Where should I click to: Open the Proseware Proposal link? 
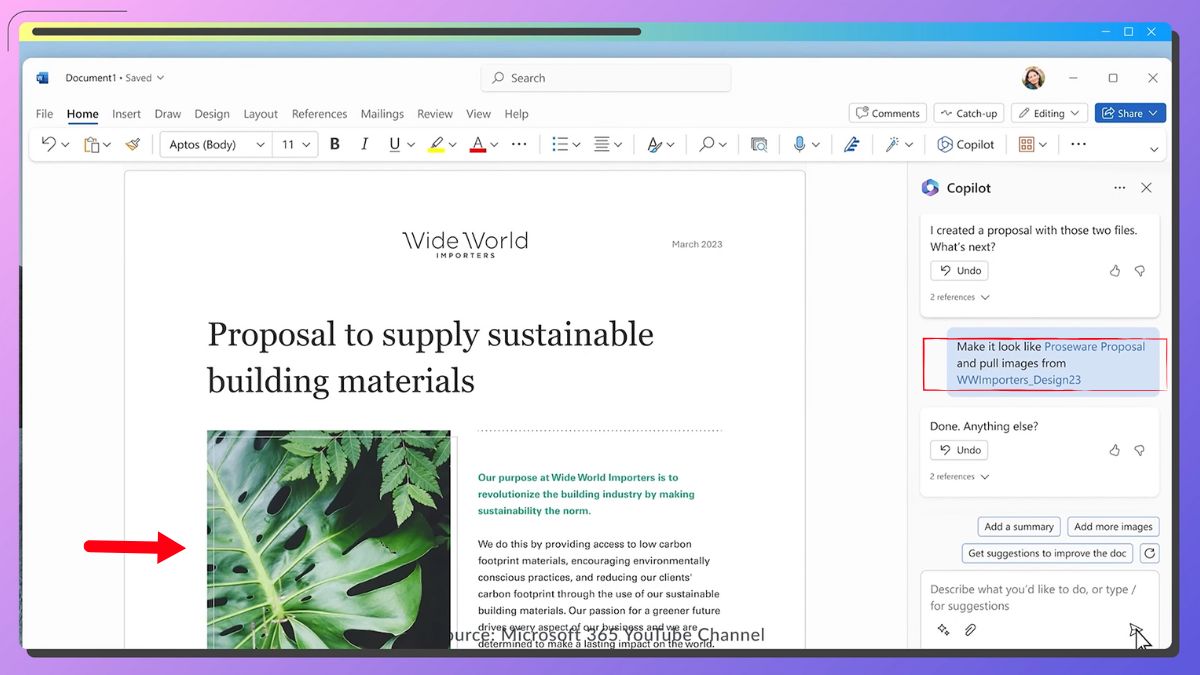tap(1094, 347)
